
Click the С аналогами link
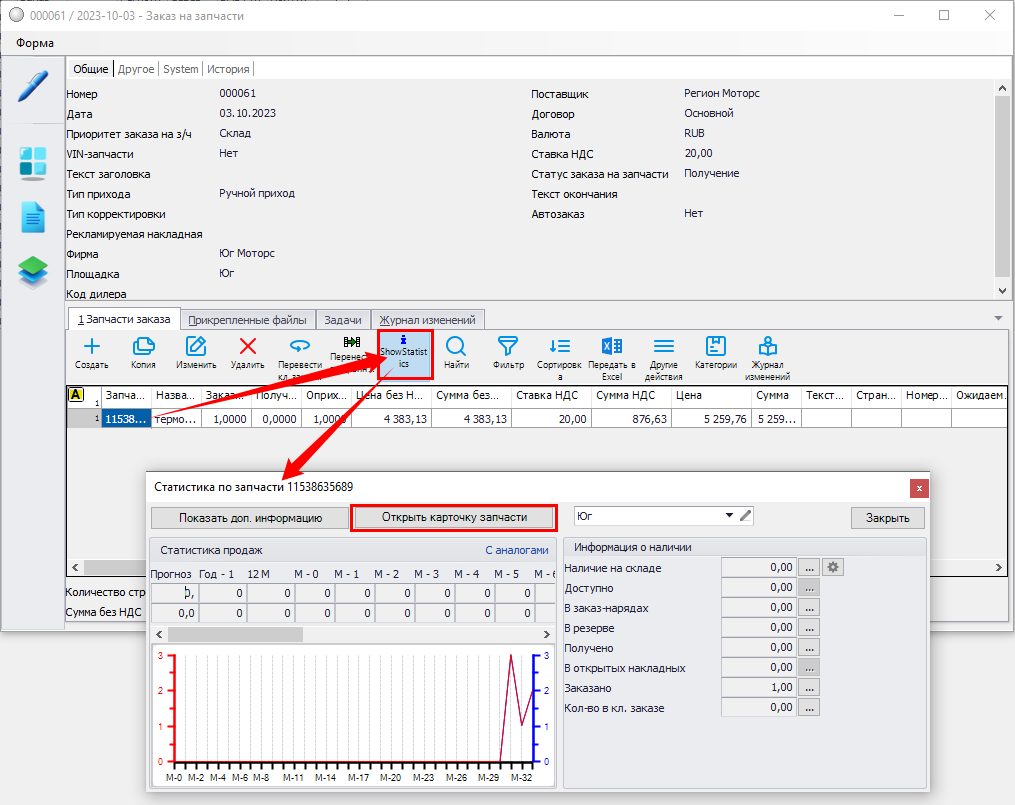(x=516, y=549)
